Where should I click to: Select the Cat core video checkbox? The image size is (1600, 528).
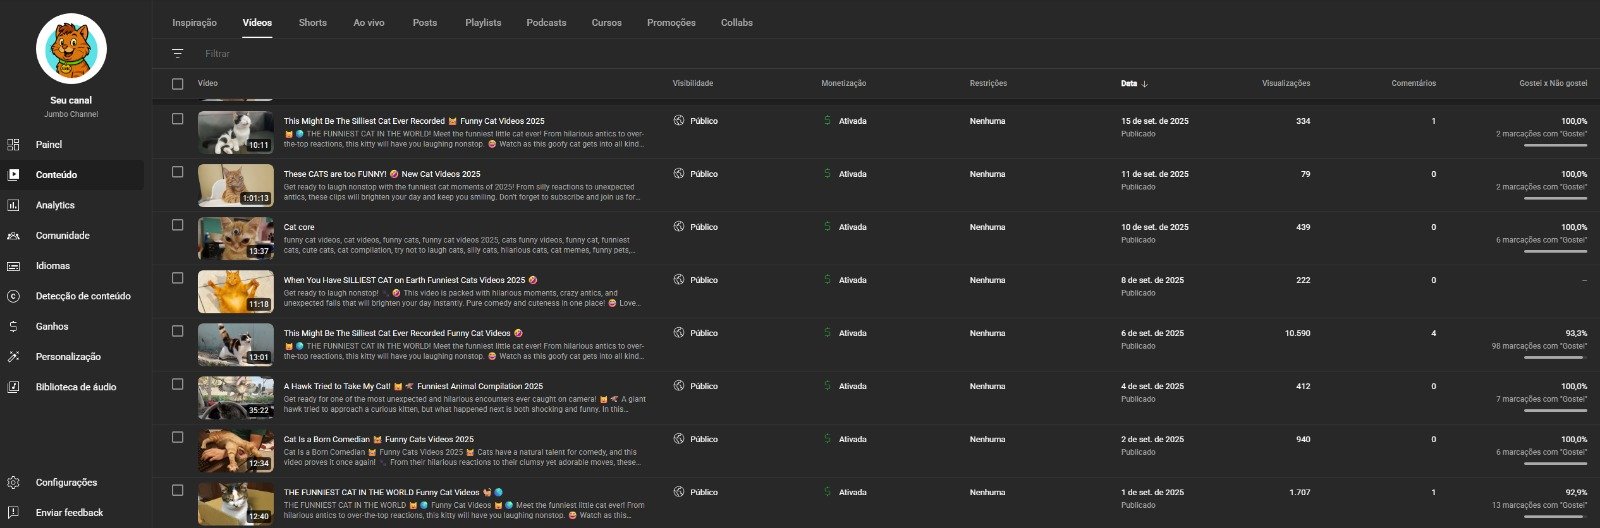pos(178,225)
